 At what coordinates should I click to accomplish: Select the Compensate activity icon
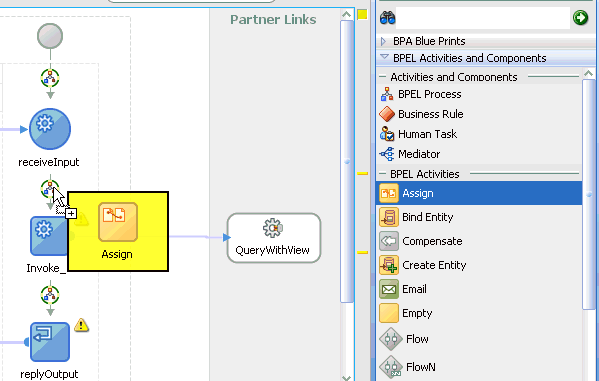(x=389, y=241)
